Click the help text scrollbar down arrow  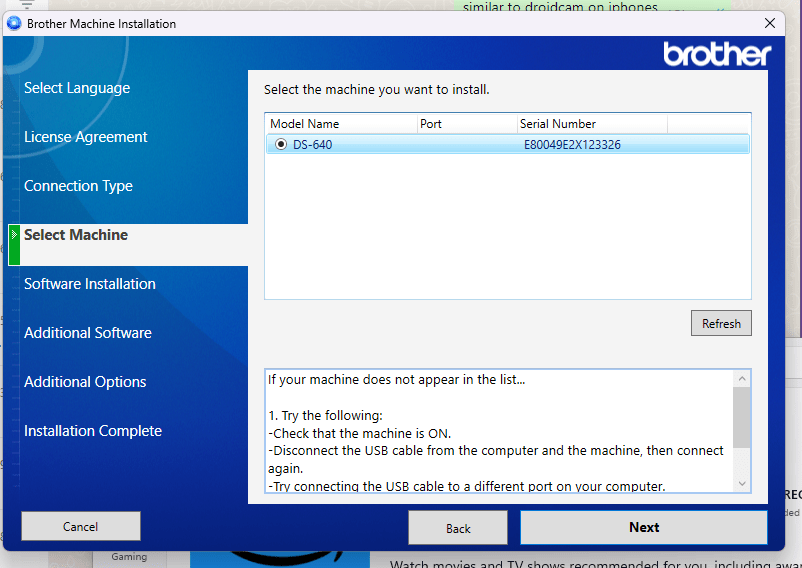coord(742,483)
